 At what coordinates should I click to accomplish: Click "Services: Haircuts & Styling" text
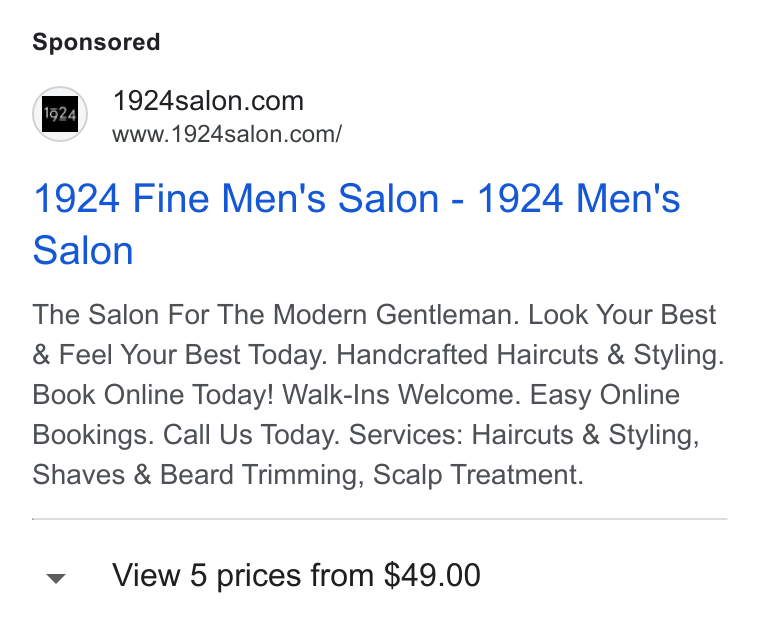tap(524, 435)
